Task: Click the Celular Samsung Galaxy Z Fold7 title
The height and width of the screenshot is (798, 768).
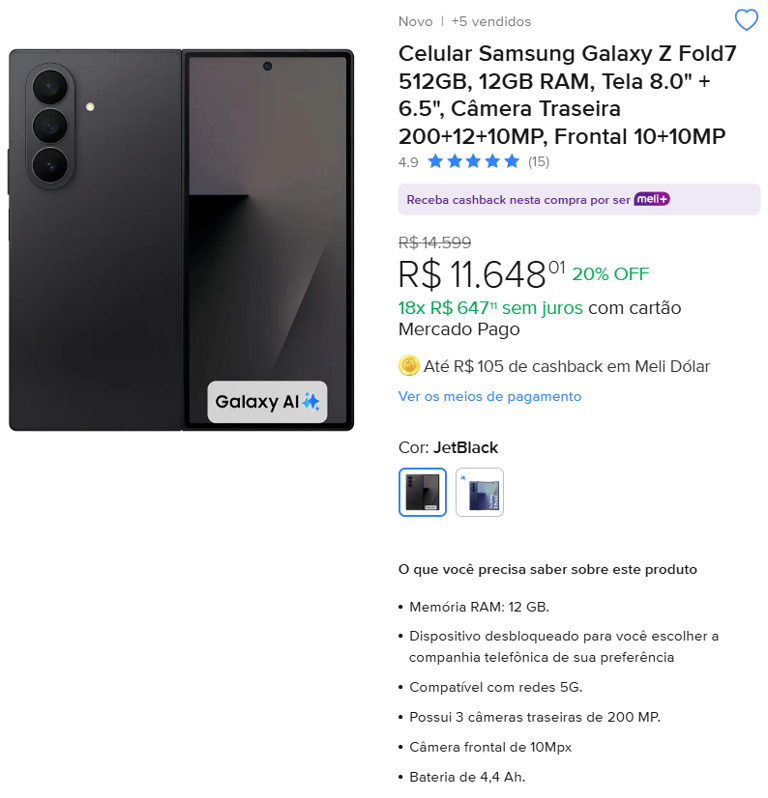Action: point(567,95)
